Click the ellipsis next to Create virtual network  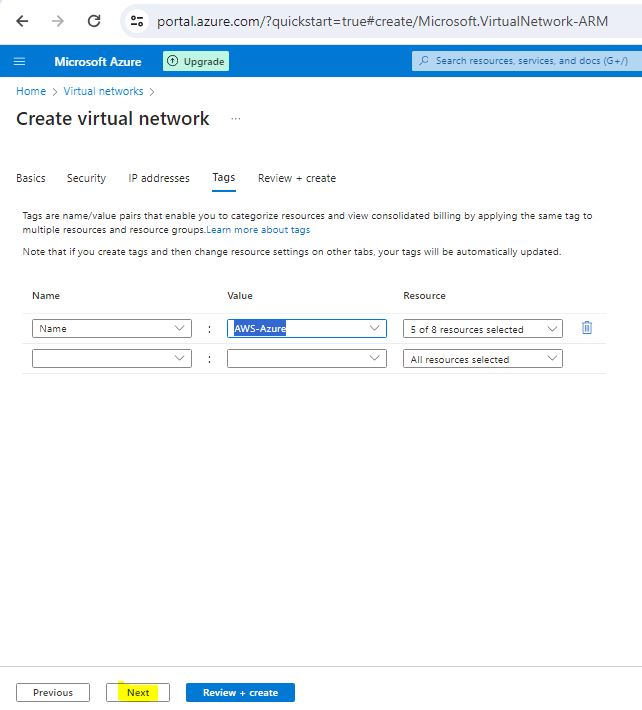tap(236, 119)
